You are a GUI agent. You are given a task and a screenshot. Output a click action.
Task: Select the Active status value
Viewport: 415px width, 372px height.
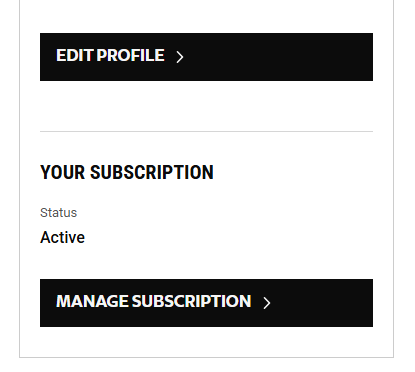pos(63,237)
